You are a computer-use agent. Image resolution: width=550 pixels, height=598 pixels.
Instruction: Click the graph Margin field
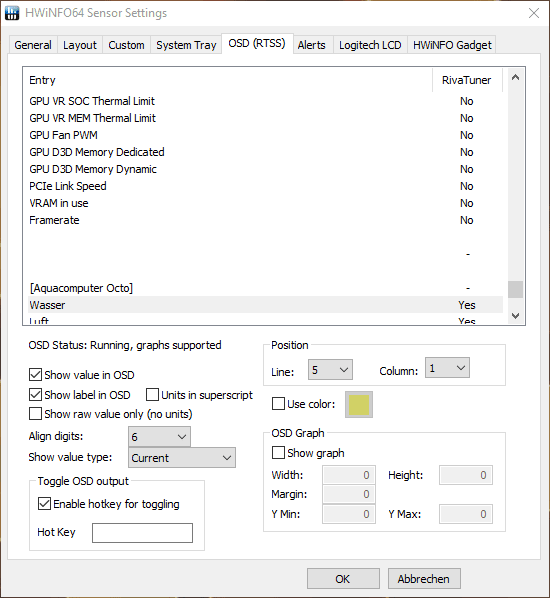349,494
